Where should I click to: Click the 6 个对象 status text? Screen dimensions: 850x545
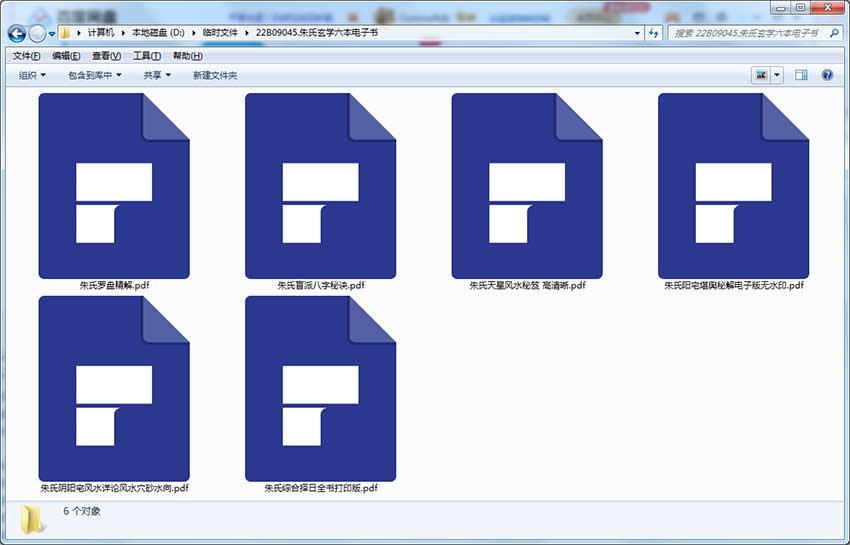pyautogui.click(x=82, y=511)
